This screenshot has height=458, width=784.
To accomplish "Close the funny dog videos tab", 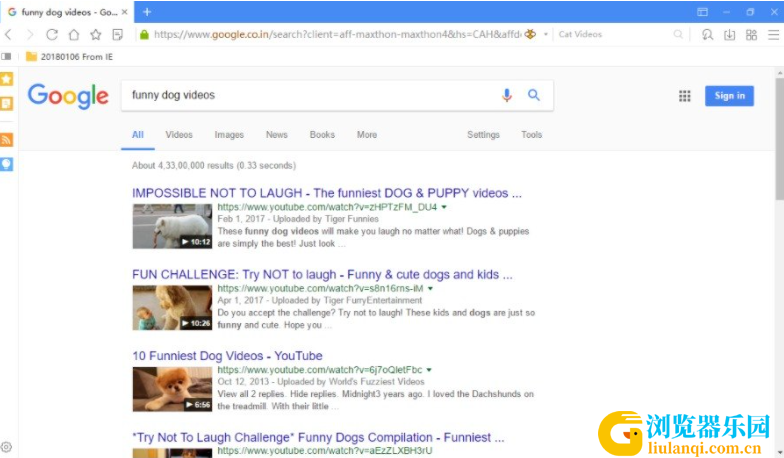I will pos(125,12).
